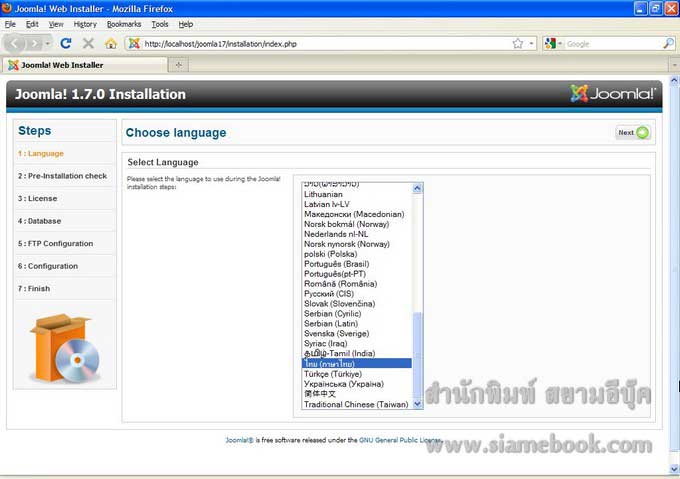Viewport: 680px width, 479px height.
Task: Select Norsk nynorsk (Norway) language
Action: [x=357, y=244]
